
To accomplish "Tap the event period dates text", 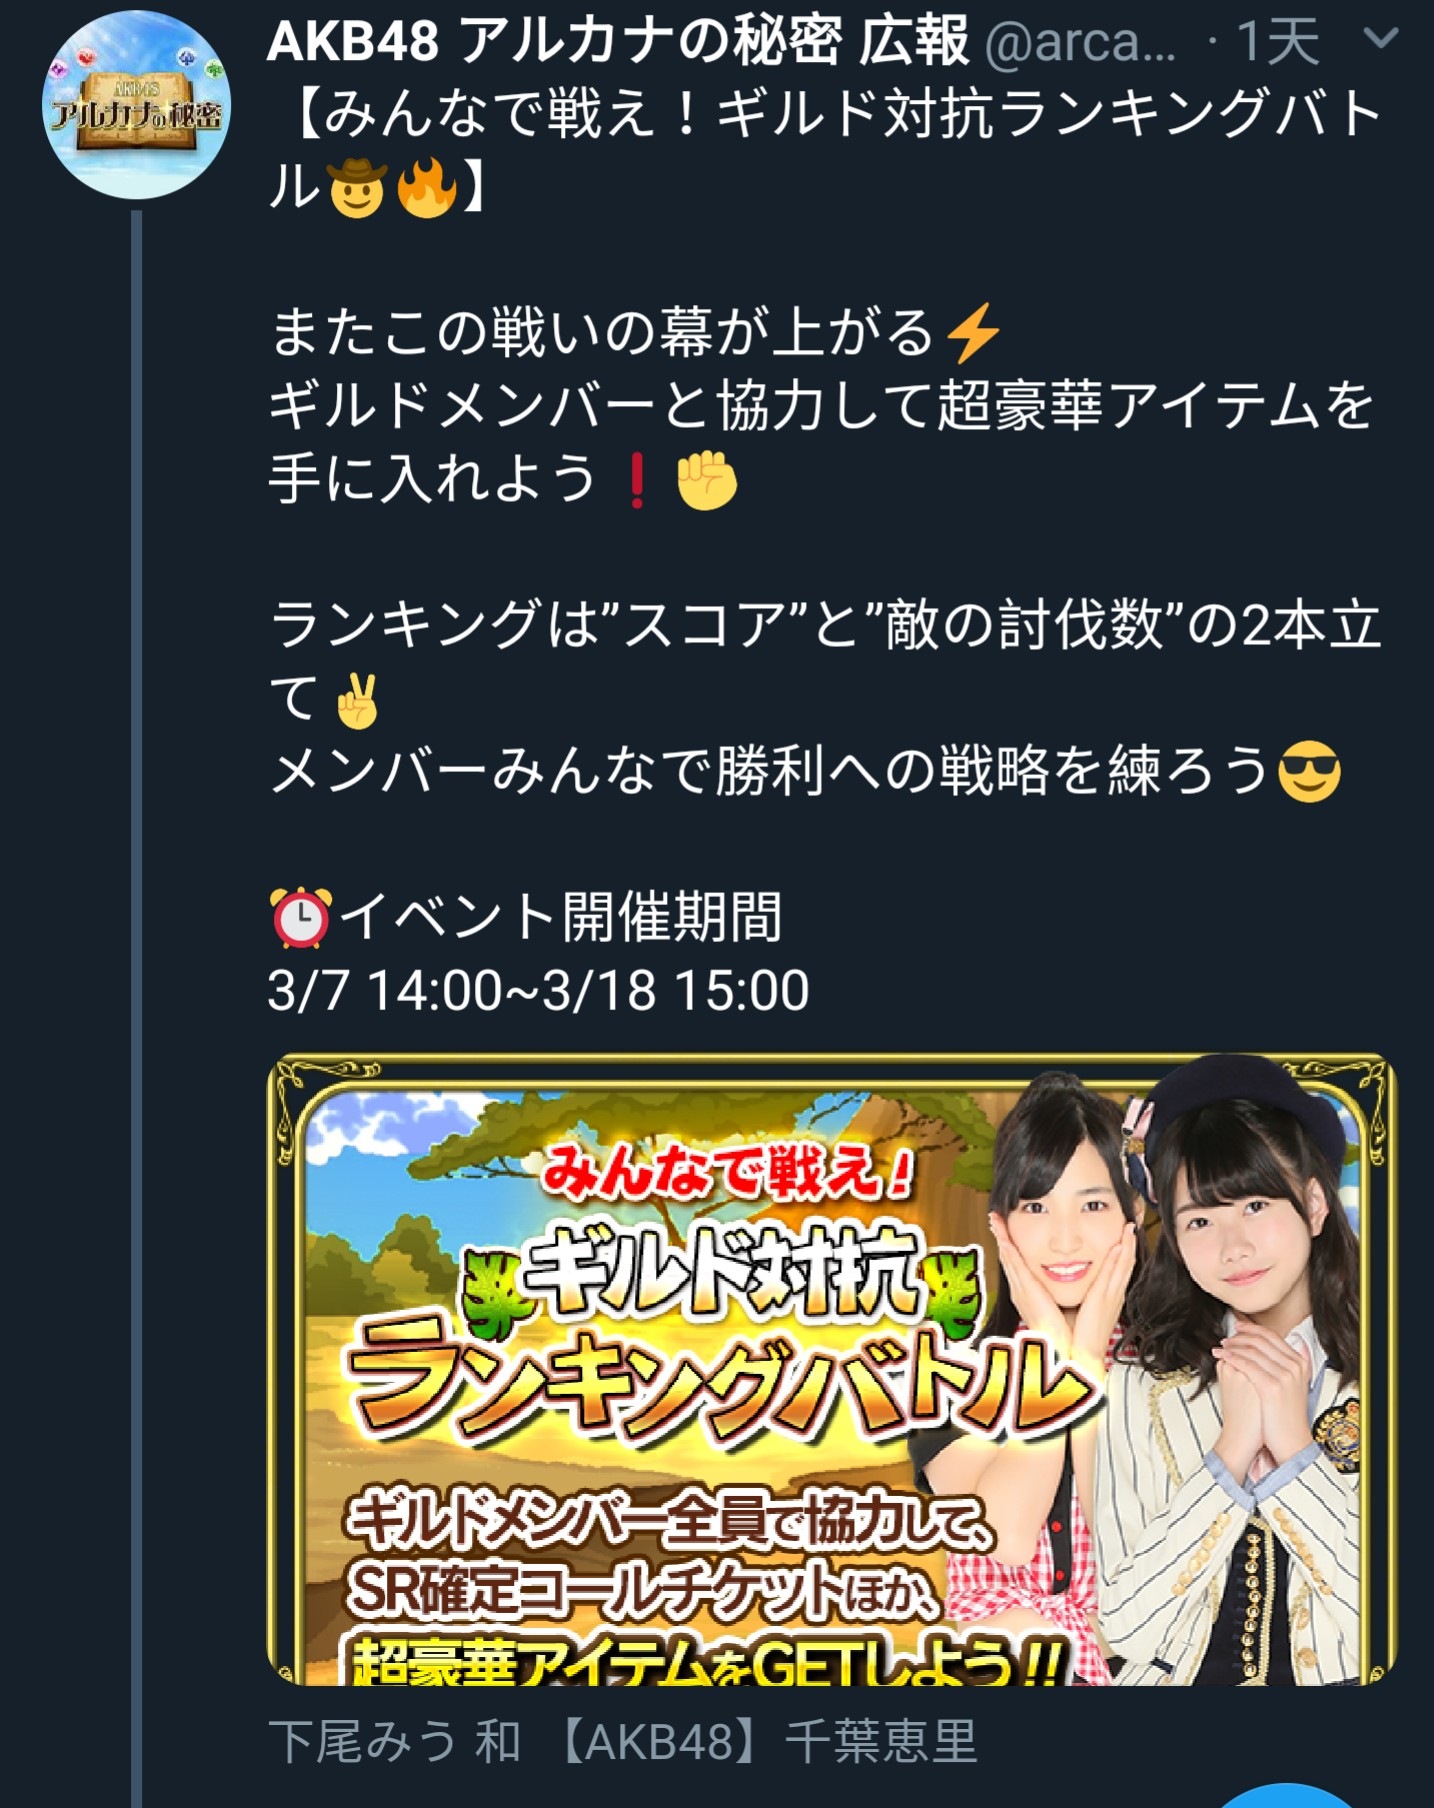I will click(x=538, y=990).
